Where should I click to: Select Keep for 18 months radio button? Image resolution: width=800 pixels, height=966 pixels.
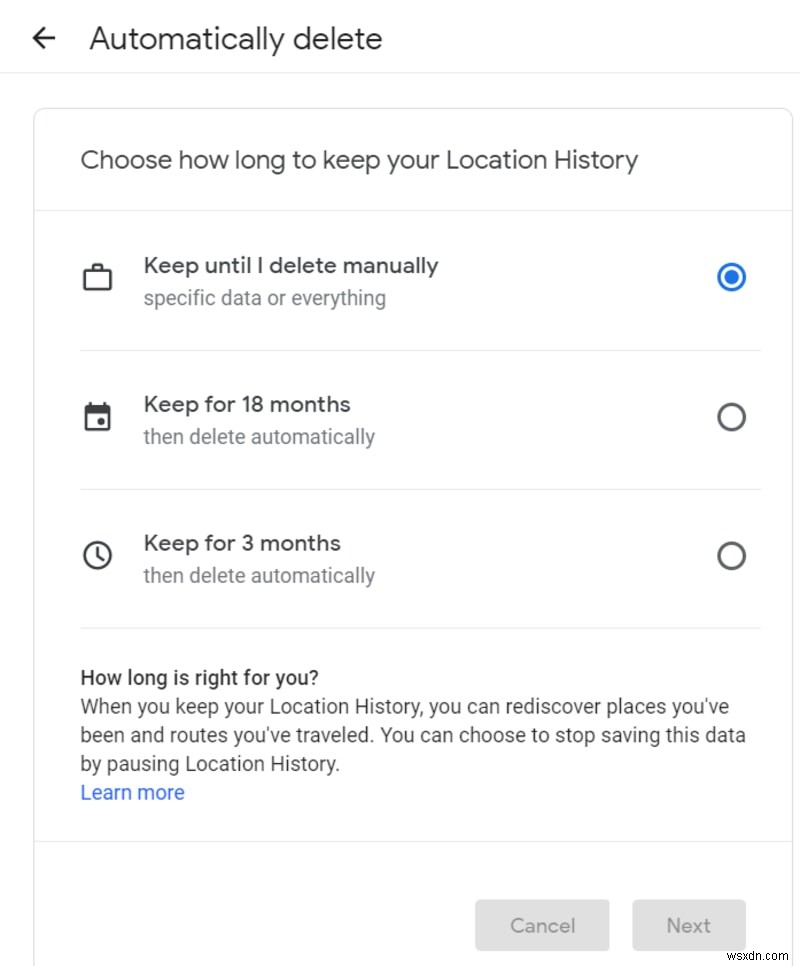point(732,416)
